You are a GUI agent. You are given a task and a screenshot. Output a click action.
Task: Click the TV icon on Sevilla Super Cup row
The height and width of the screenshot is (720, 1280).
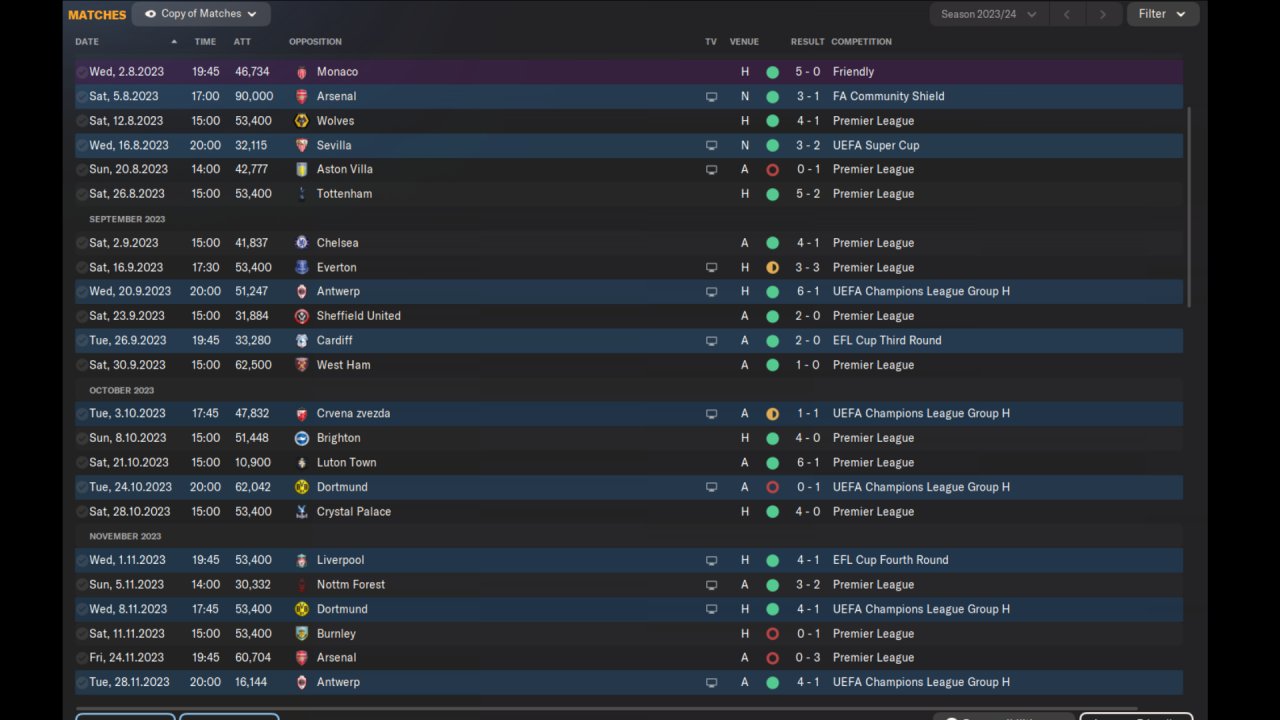point(711,146)
